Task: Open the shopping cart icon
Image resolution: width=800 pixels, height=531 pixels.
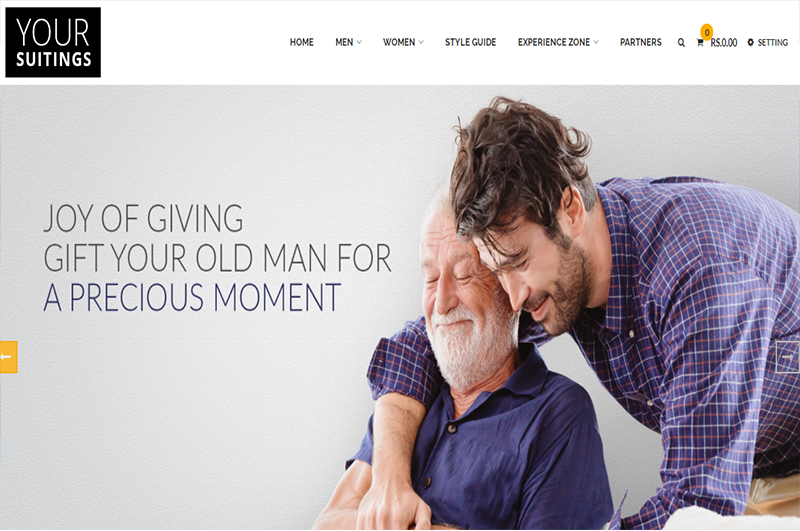Action: point(700,43)
